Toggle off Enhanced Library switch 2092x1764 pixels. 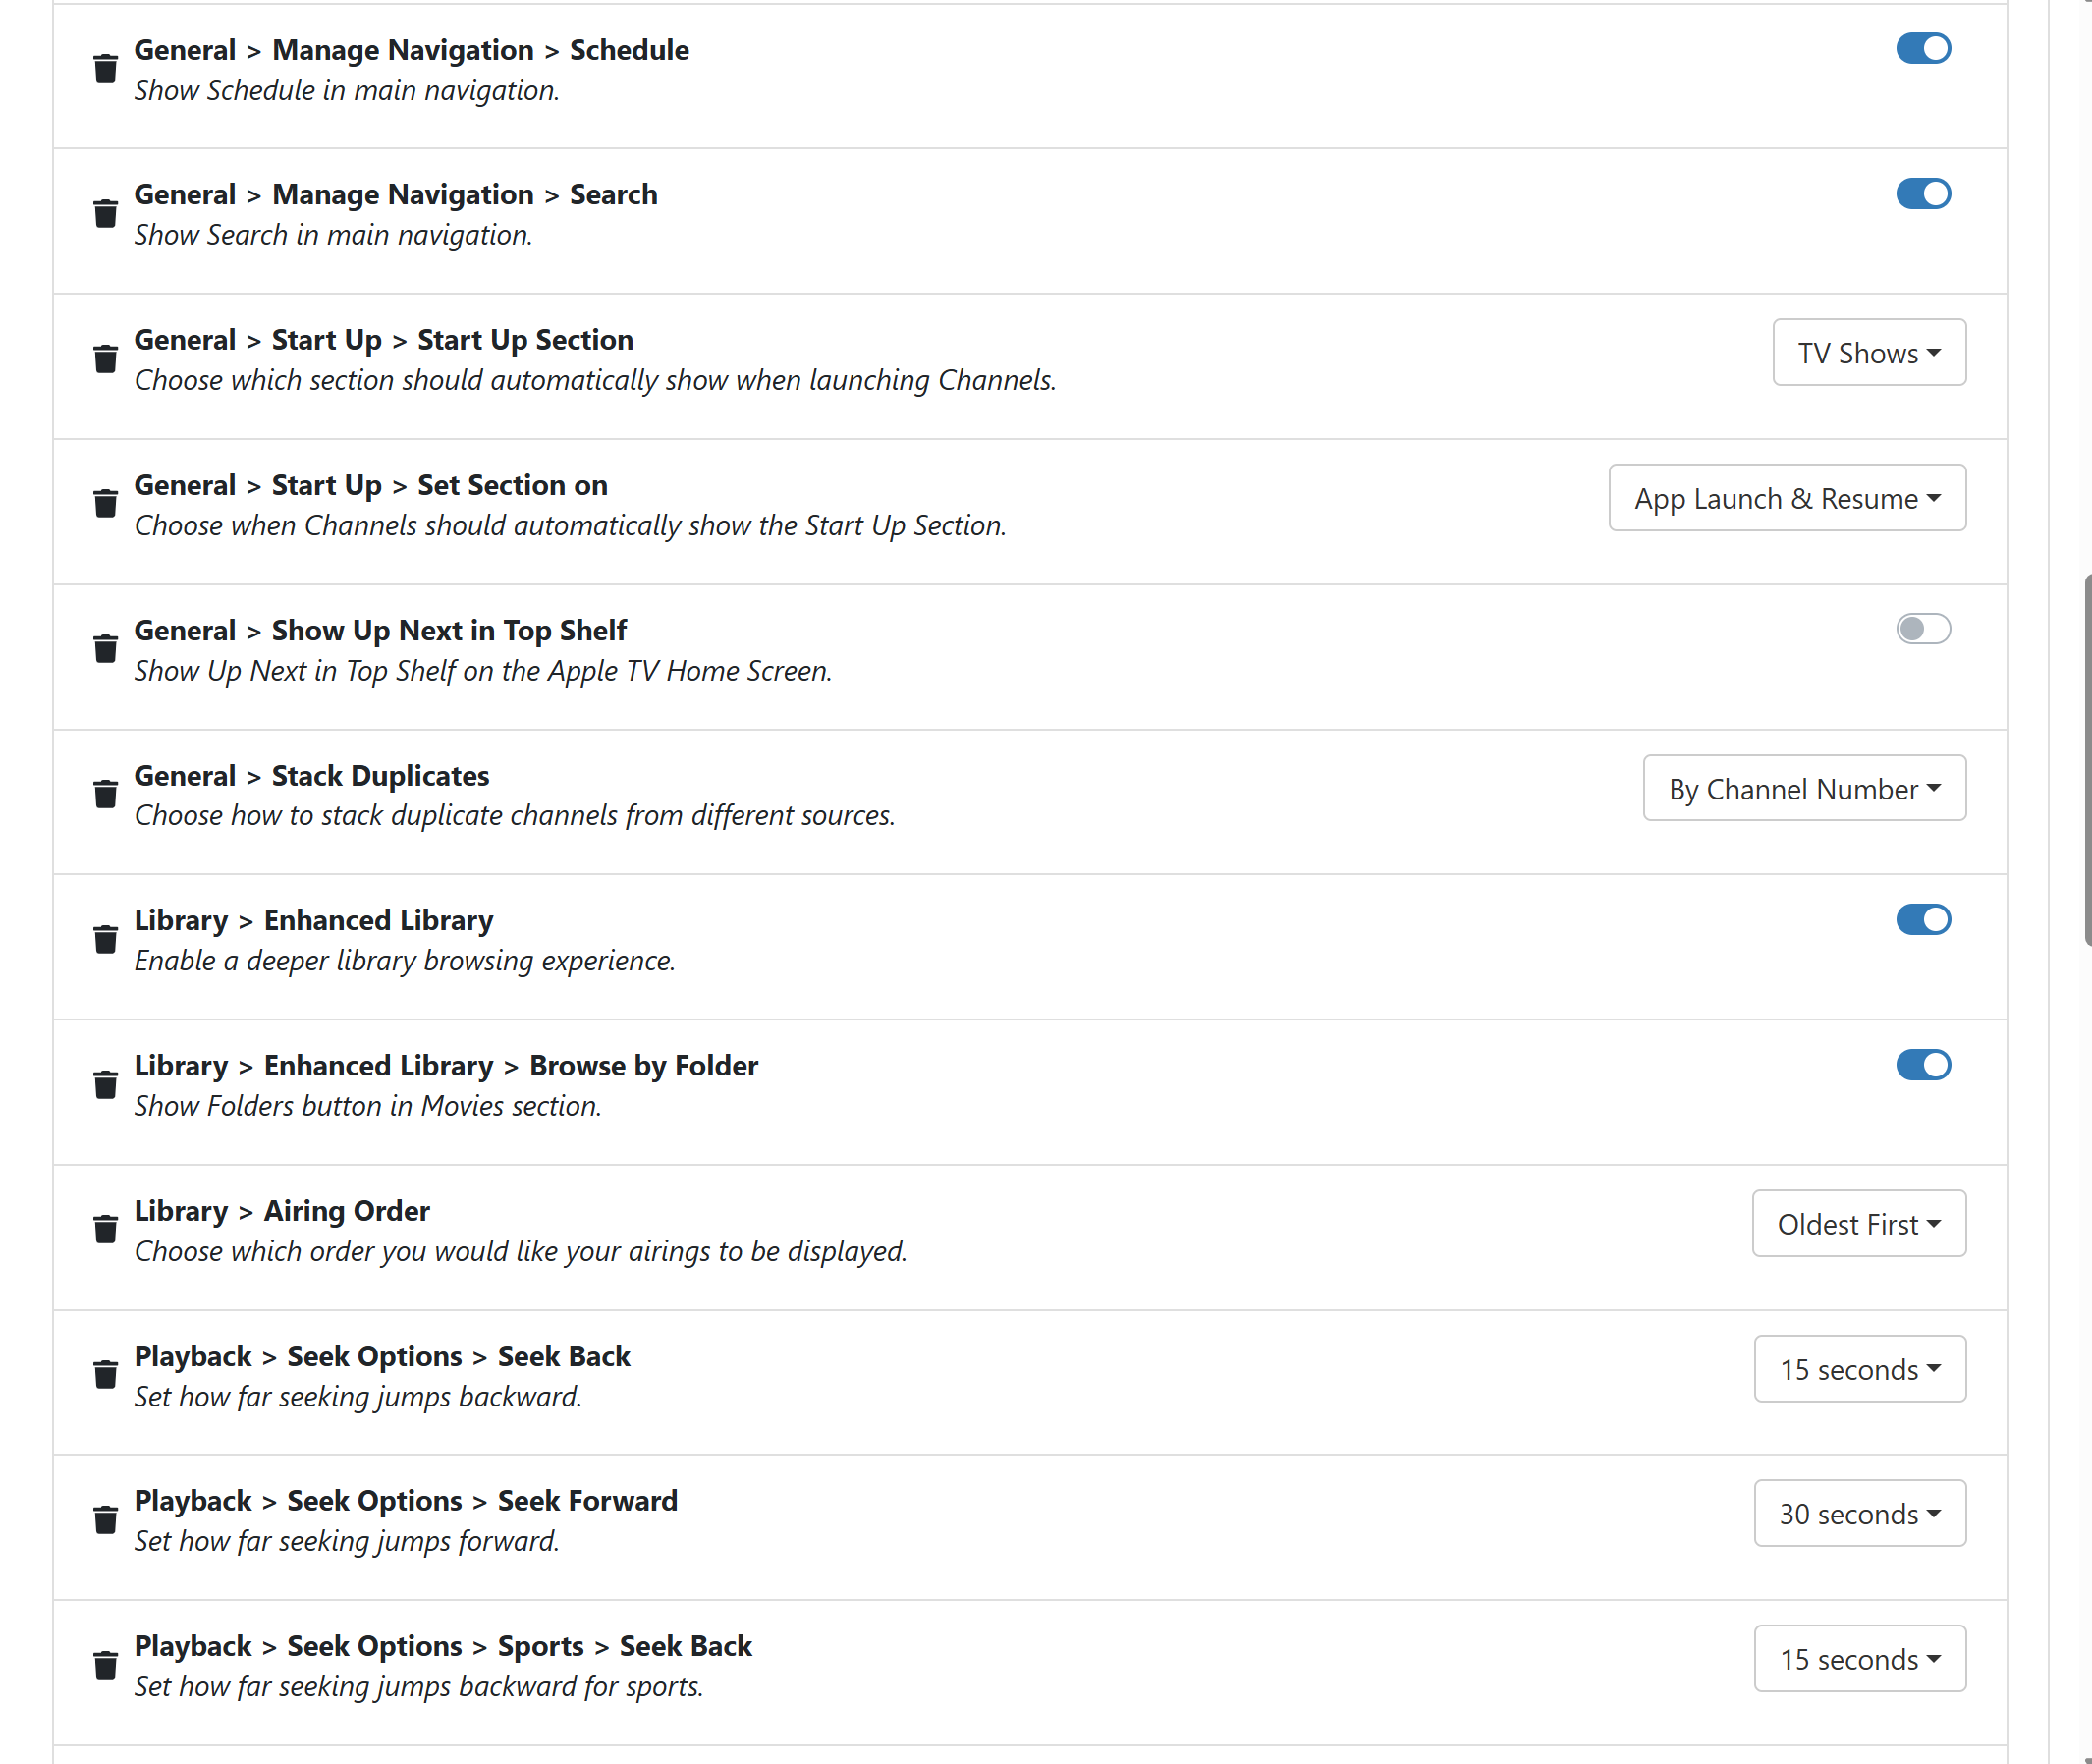coord(1922,919)
